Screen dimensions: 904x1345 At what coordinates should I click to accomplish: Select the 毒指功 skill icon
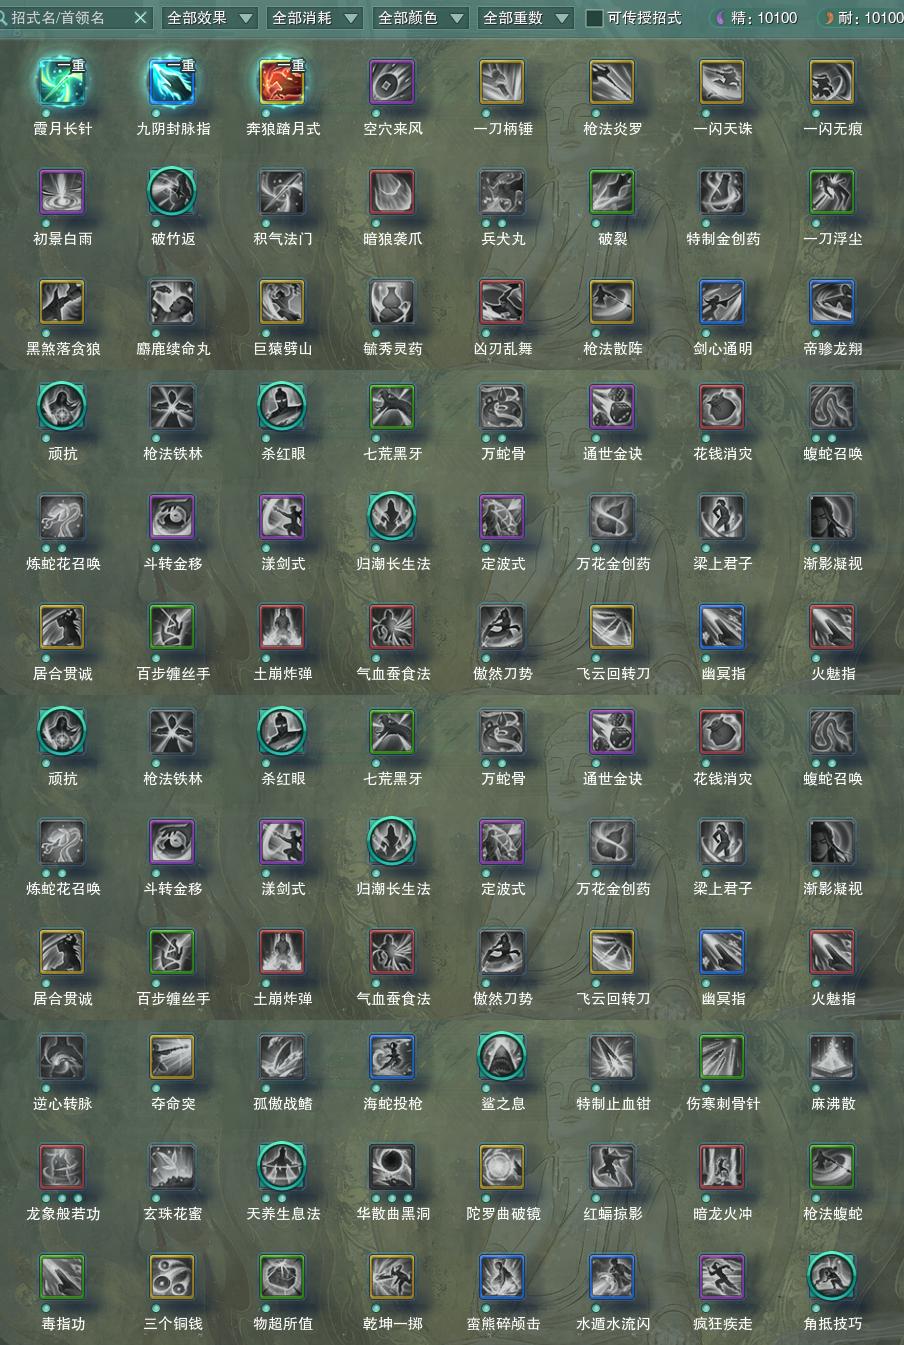(x=63, y=1277)
